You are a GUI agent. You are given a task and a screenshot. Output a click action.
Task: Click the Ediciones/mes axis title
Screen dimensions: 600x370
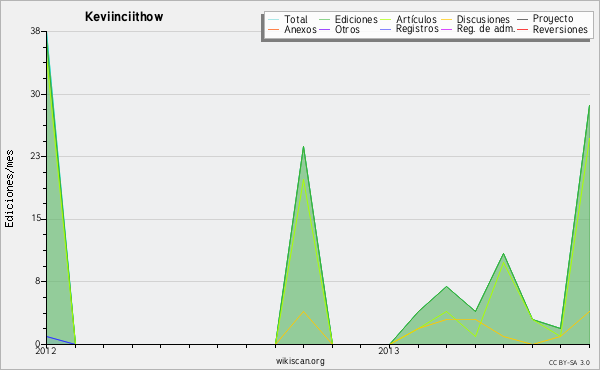click(10, 189)
